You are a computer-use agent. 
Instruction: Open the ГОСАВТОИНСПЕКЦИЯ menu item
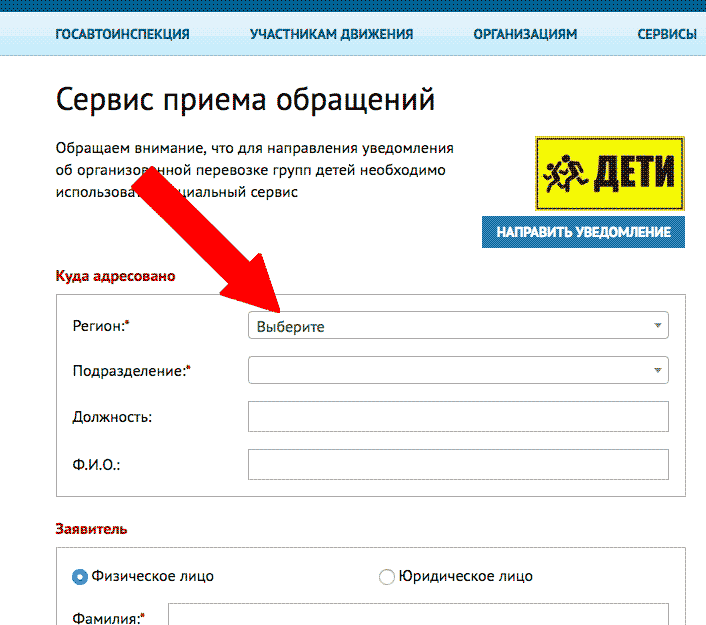tap(122, 34)
